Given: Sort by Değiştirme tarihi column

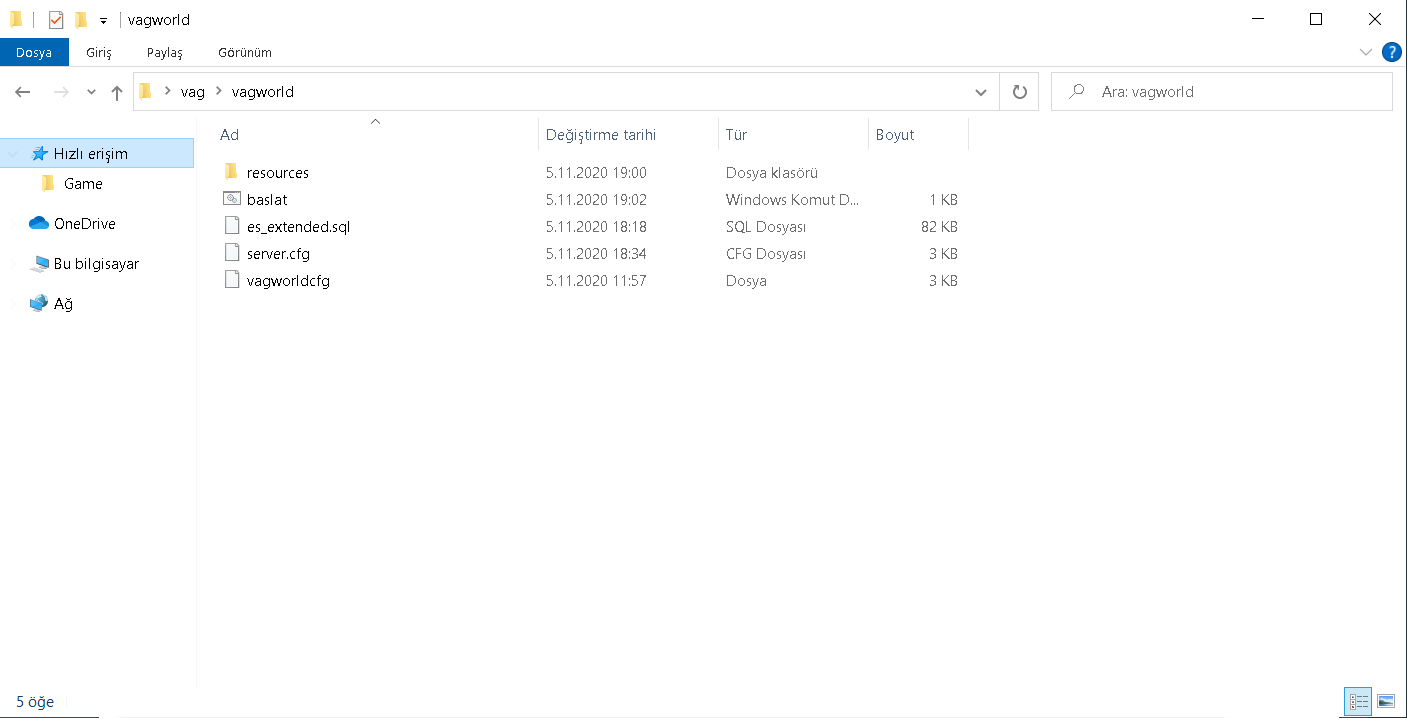Looking at the screenshot, I should (x=629, y=134).
